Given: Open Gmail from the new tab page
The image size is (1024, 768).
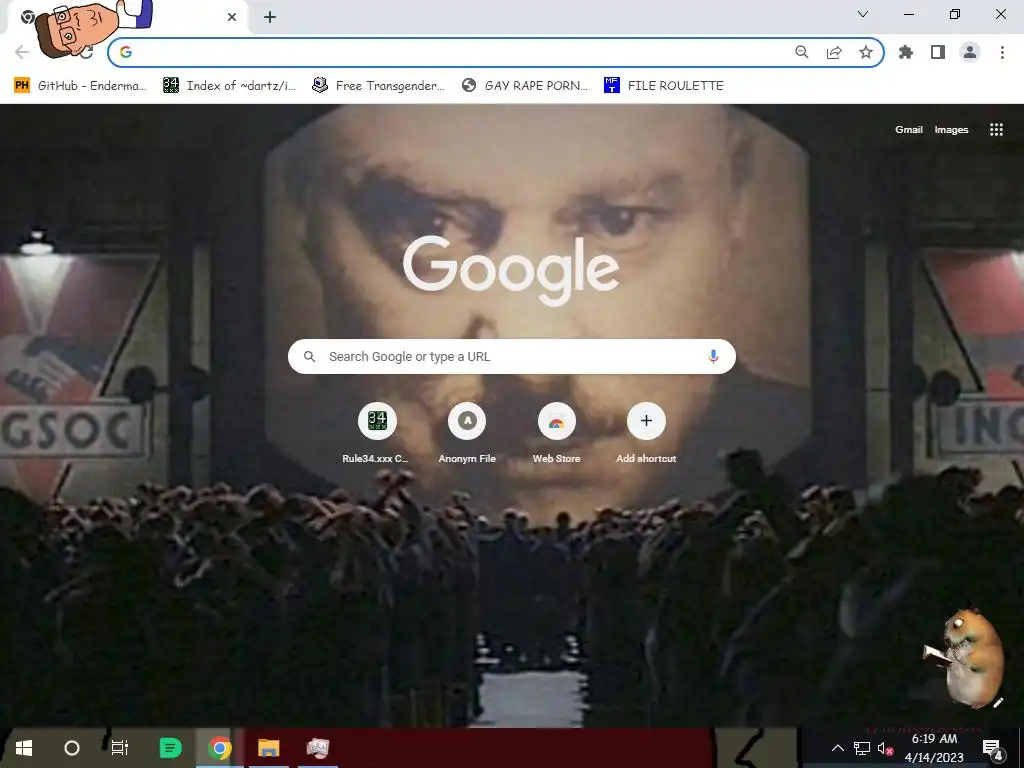Looking at the screenshot, I should click(x=908, y=130).
